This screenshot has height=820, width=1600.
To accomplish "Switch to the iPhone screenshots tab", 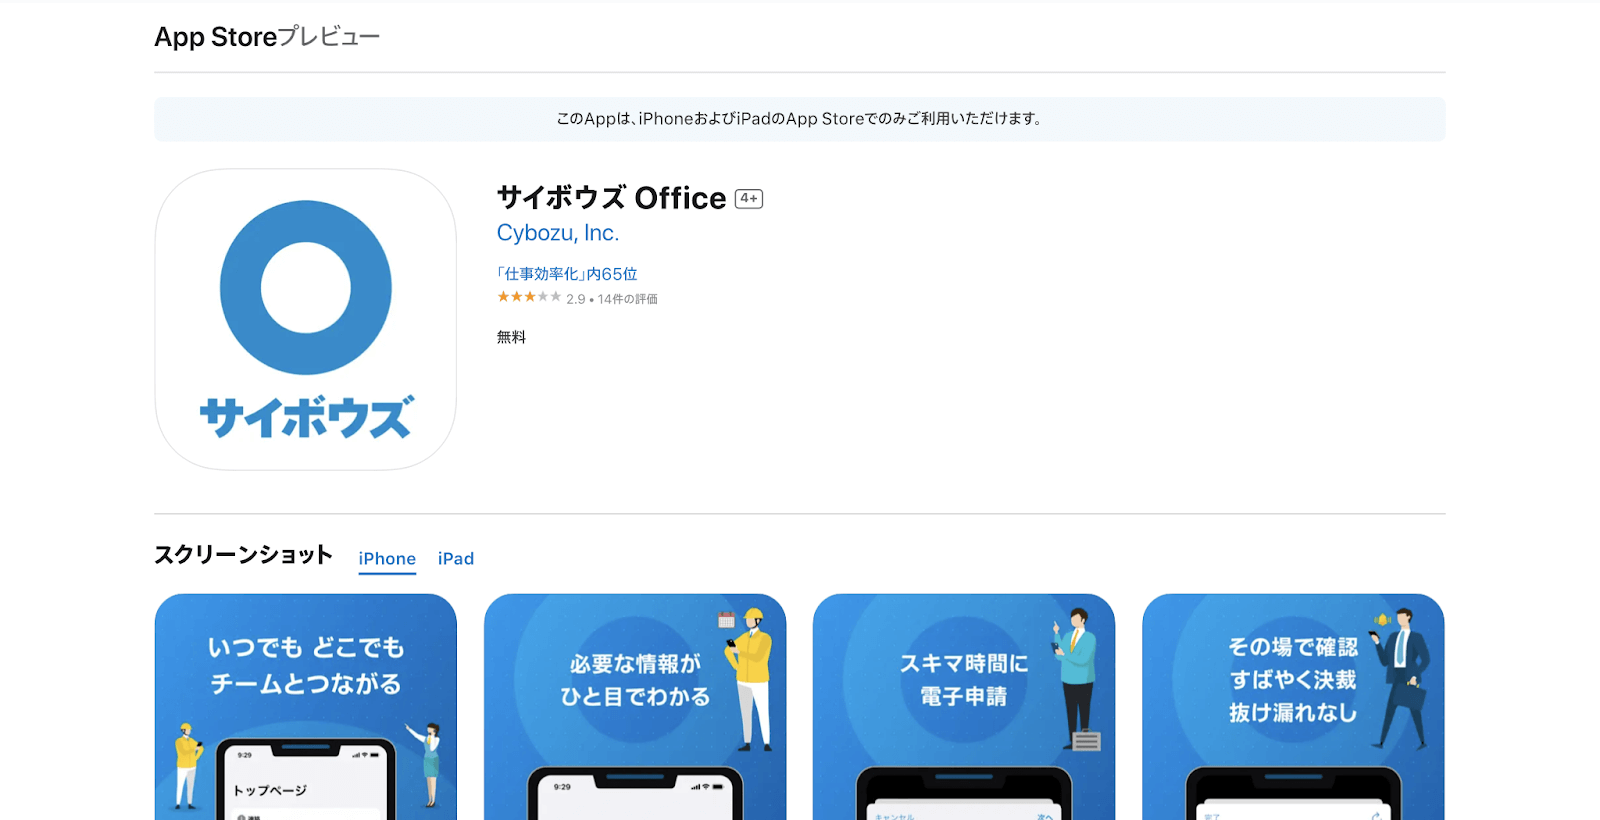I will tap(387, 559).
